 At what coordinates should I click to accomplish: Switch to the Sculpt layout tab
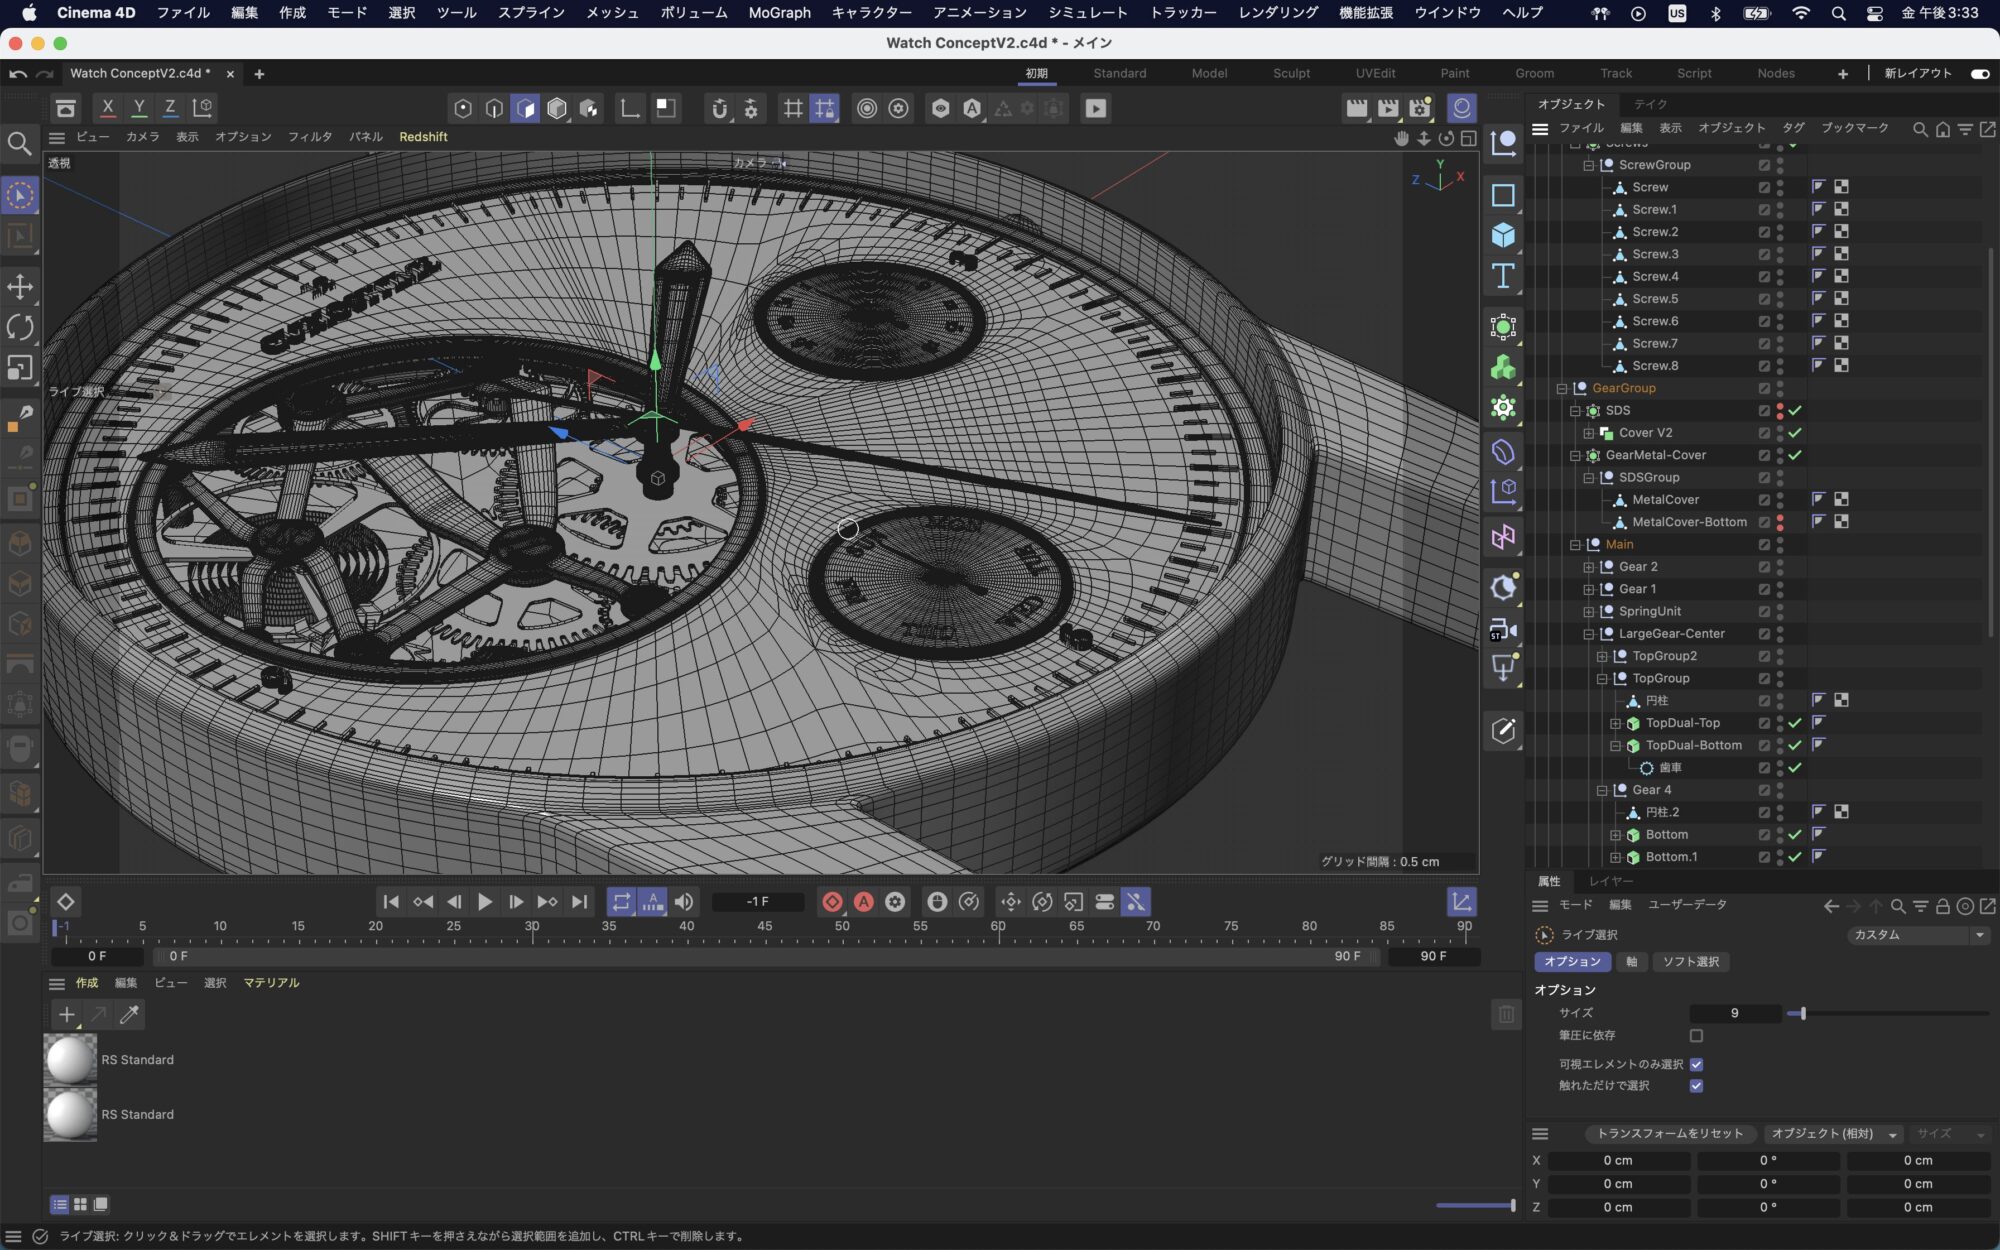click(1291, 73)
